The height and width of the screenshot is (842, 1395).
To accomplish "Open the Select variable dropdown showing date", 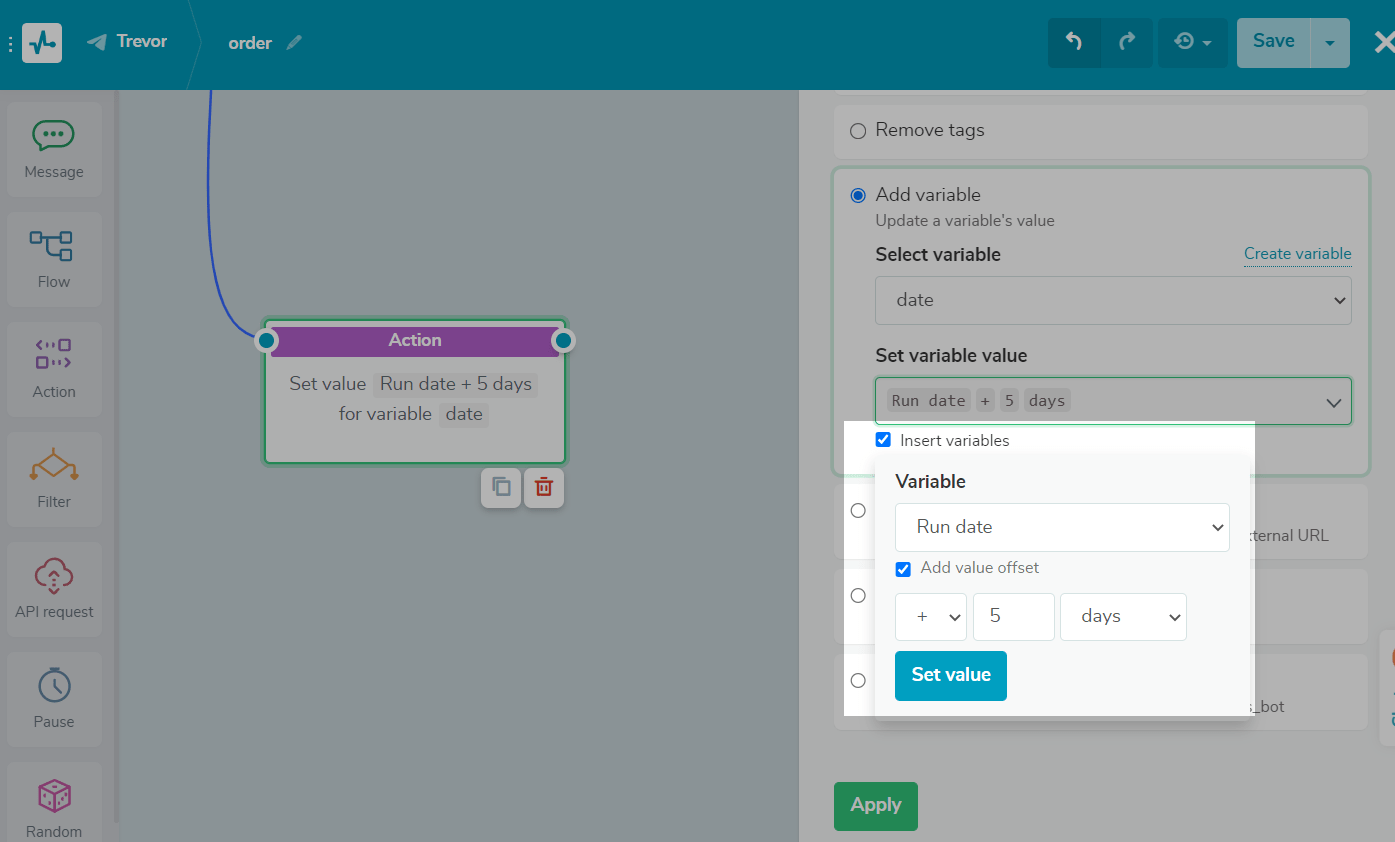I will (1112, 300).
